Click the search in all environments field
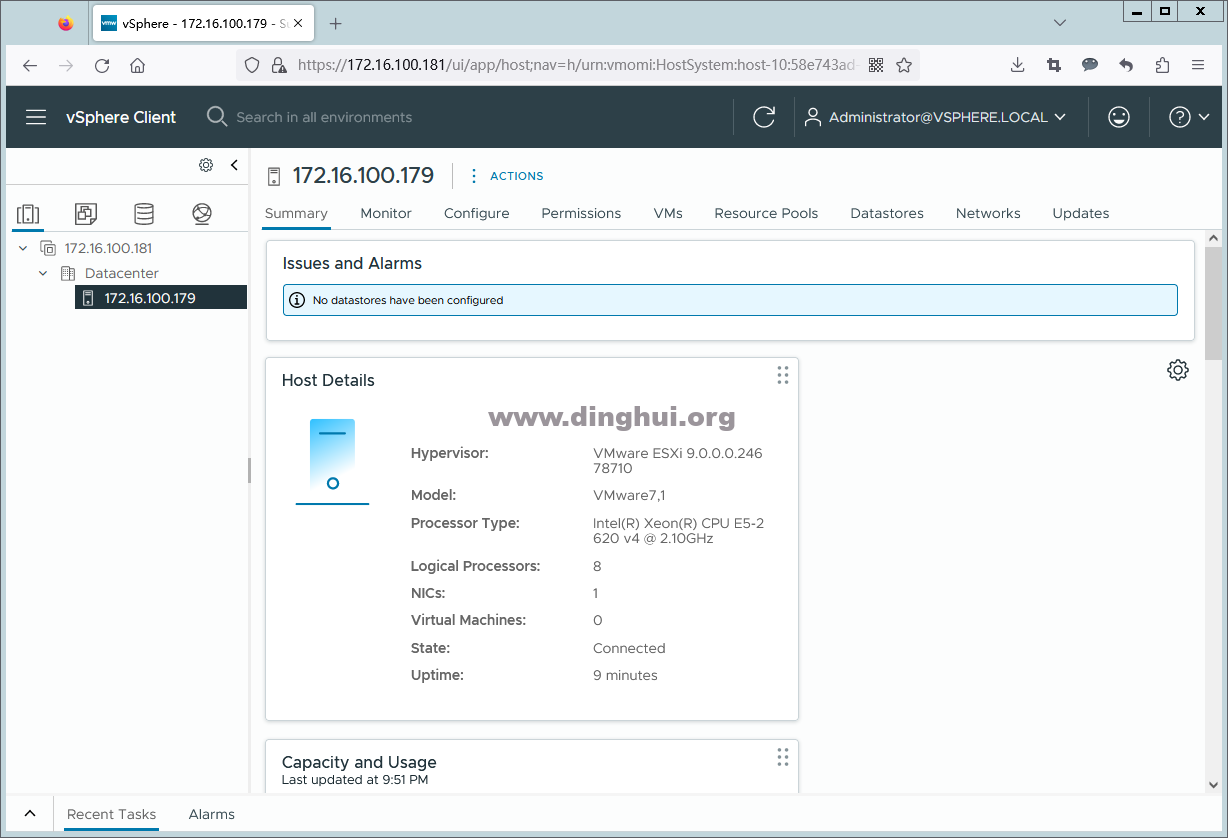Image resolution: width=1228 pixels, height=838 pixels. click(x=324, y=117)
